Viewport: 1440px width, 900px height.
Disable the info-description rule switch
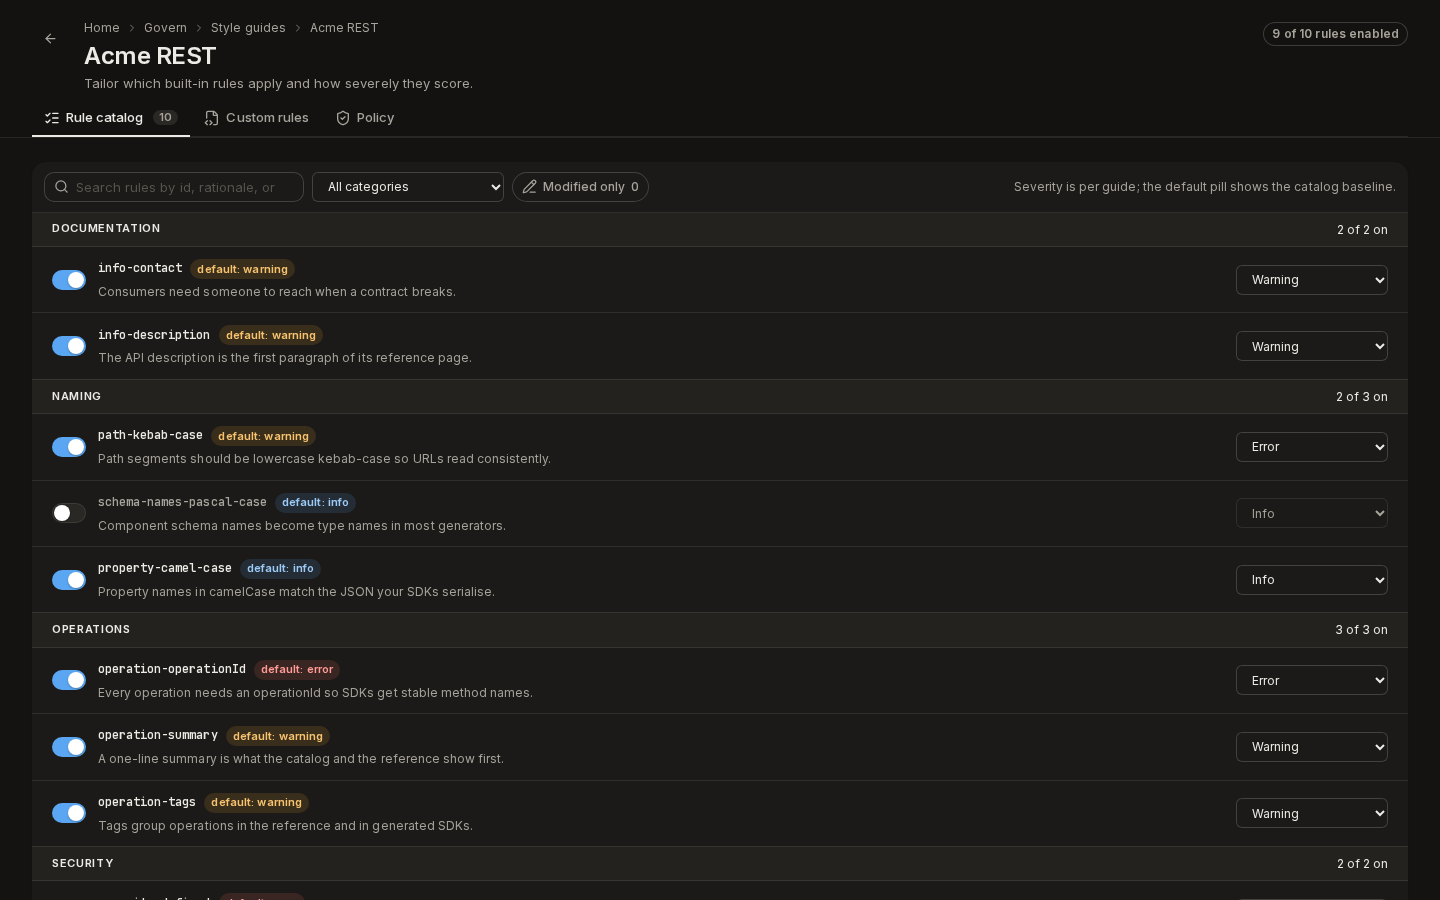(69, 346)
